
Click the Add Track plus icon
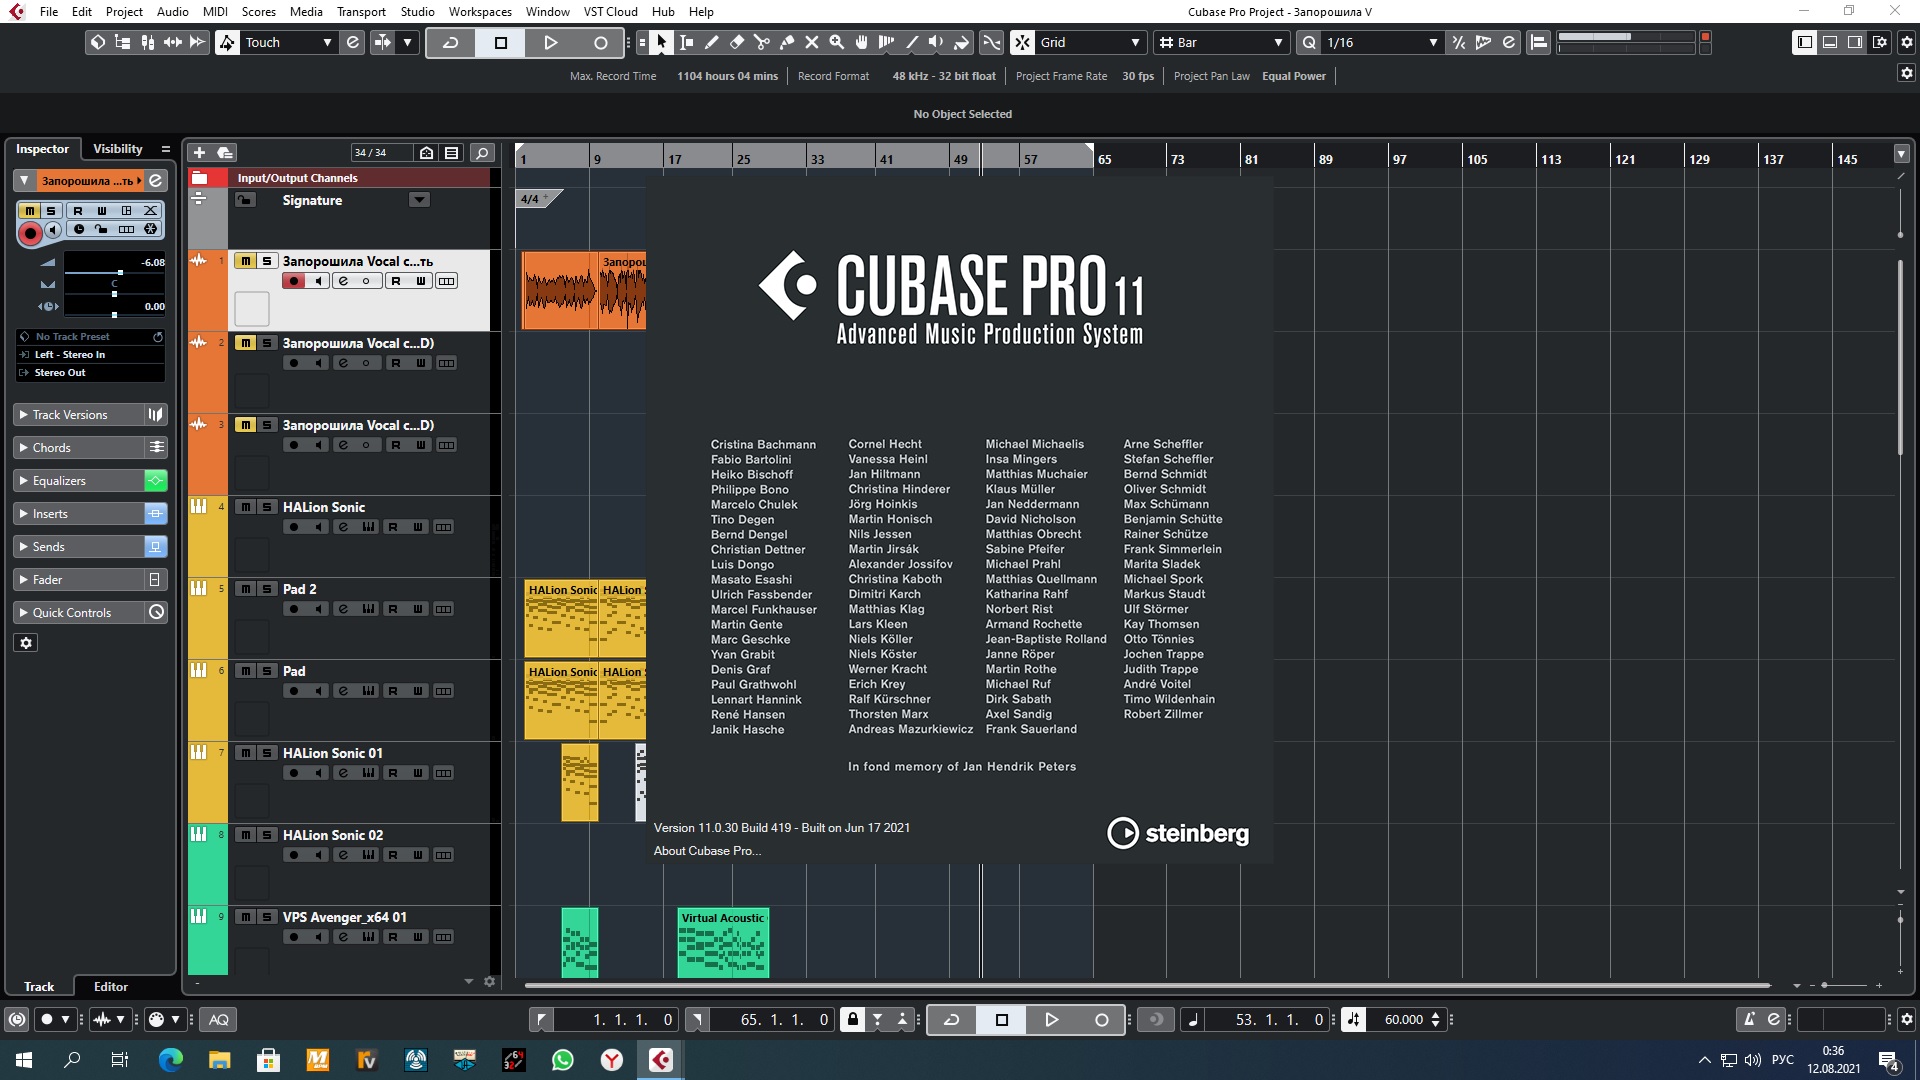pyautogui.click(x=199, y=152)
